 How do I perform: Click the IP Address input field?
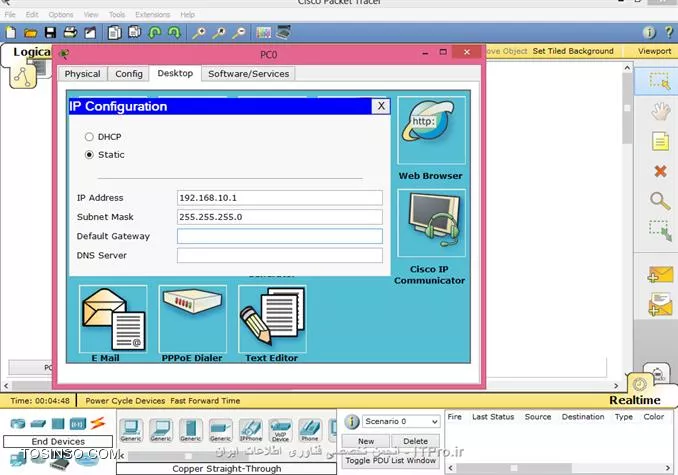280,198
